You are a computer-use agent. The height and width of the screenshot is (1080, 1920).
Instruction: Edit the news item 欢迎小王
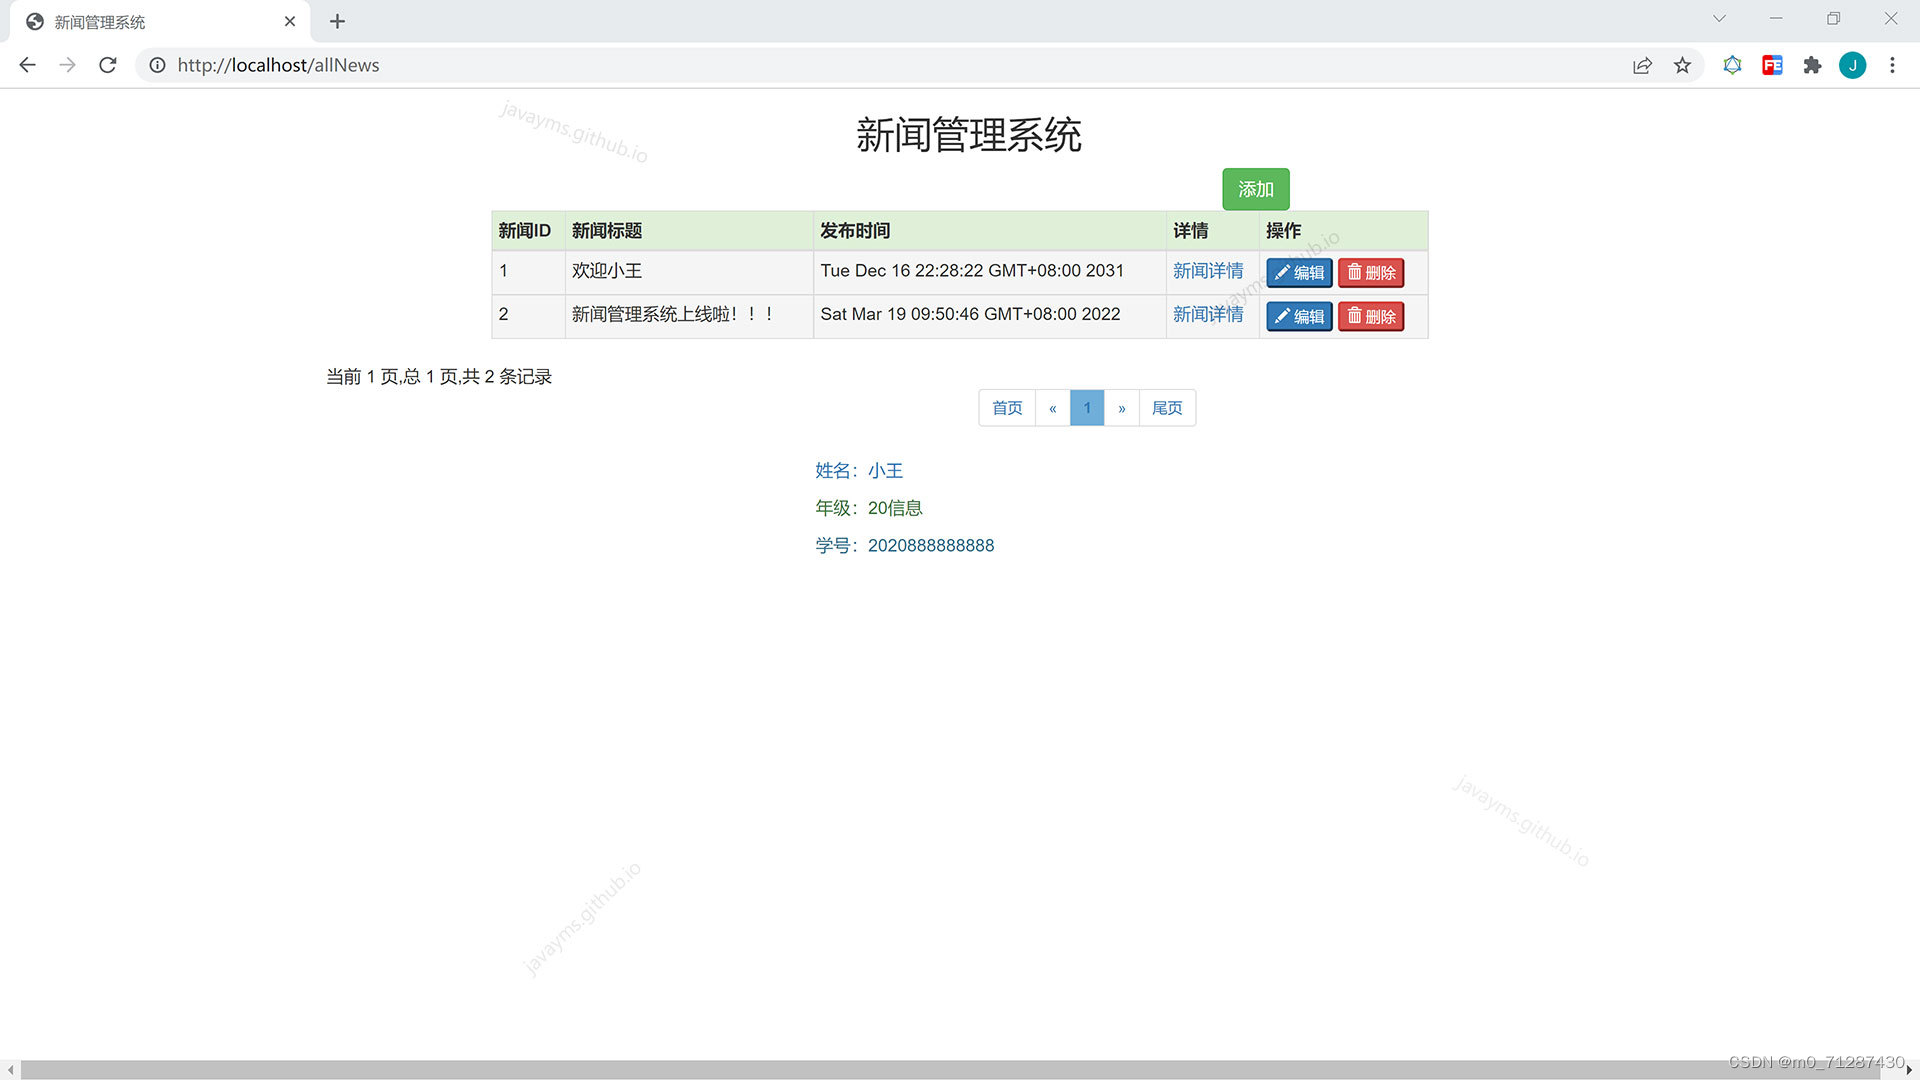(x=1299, y=273)
